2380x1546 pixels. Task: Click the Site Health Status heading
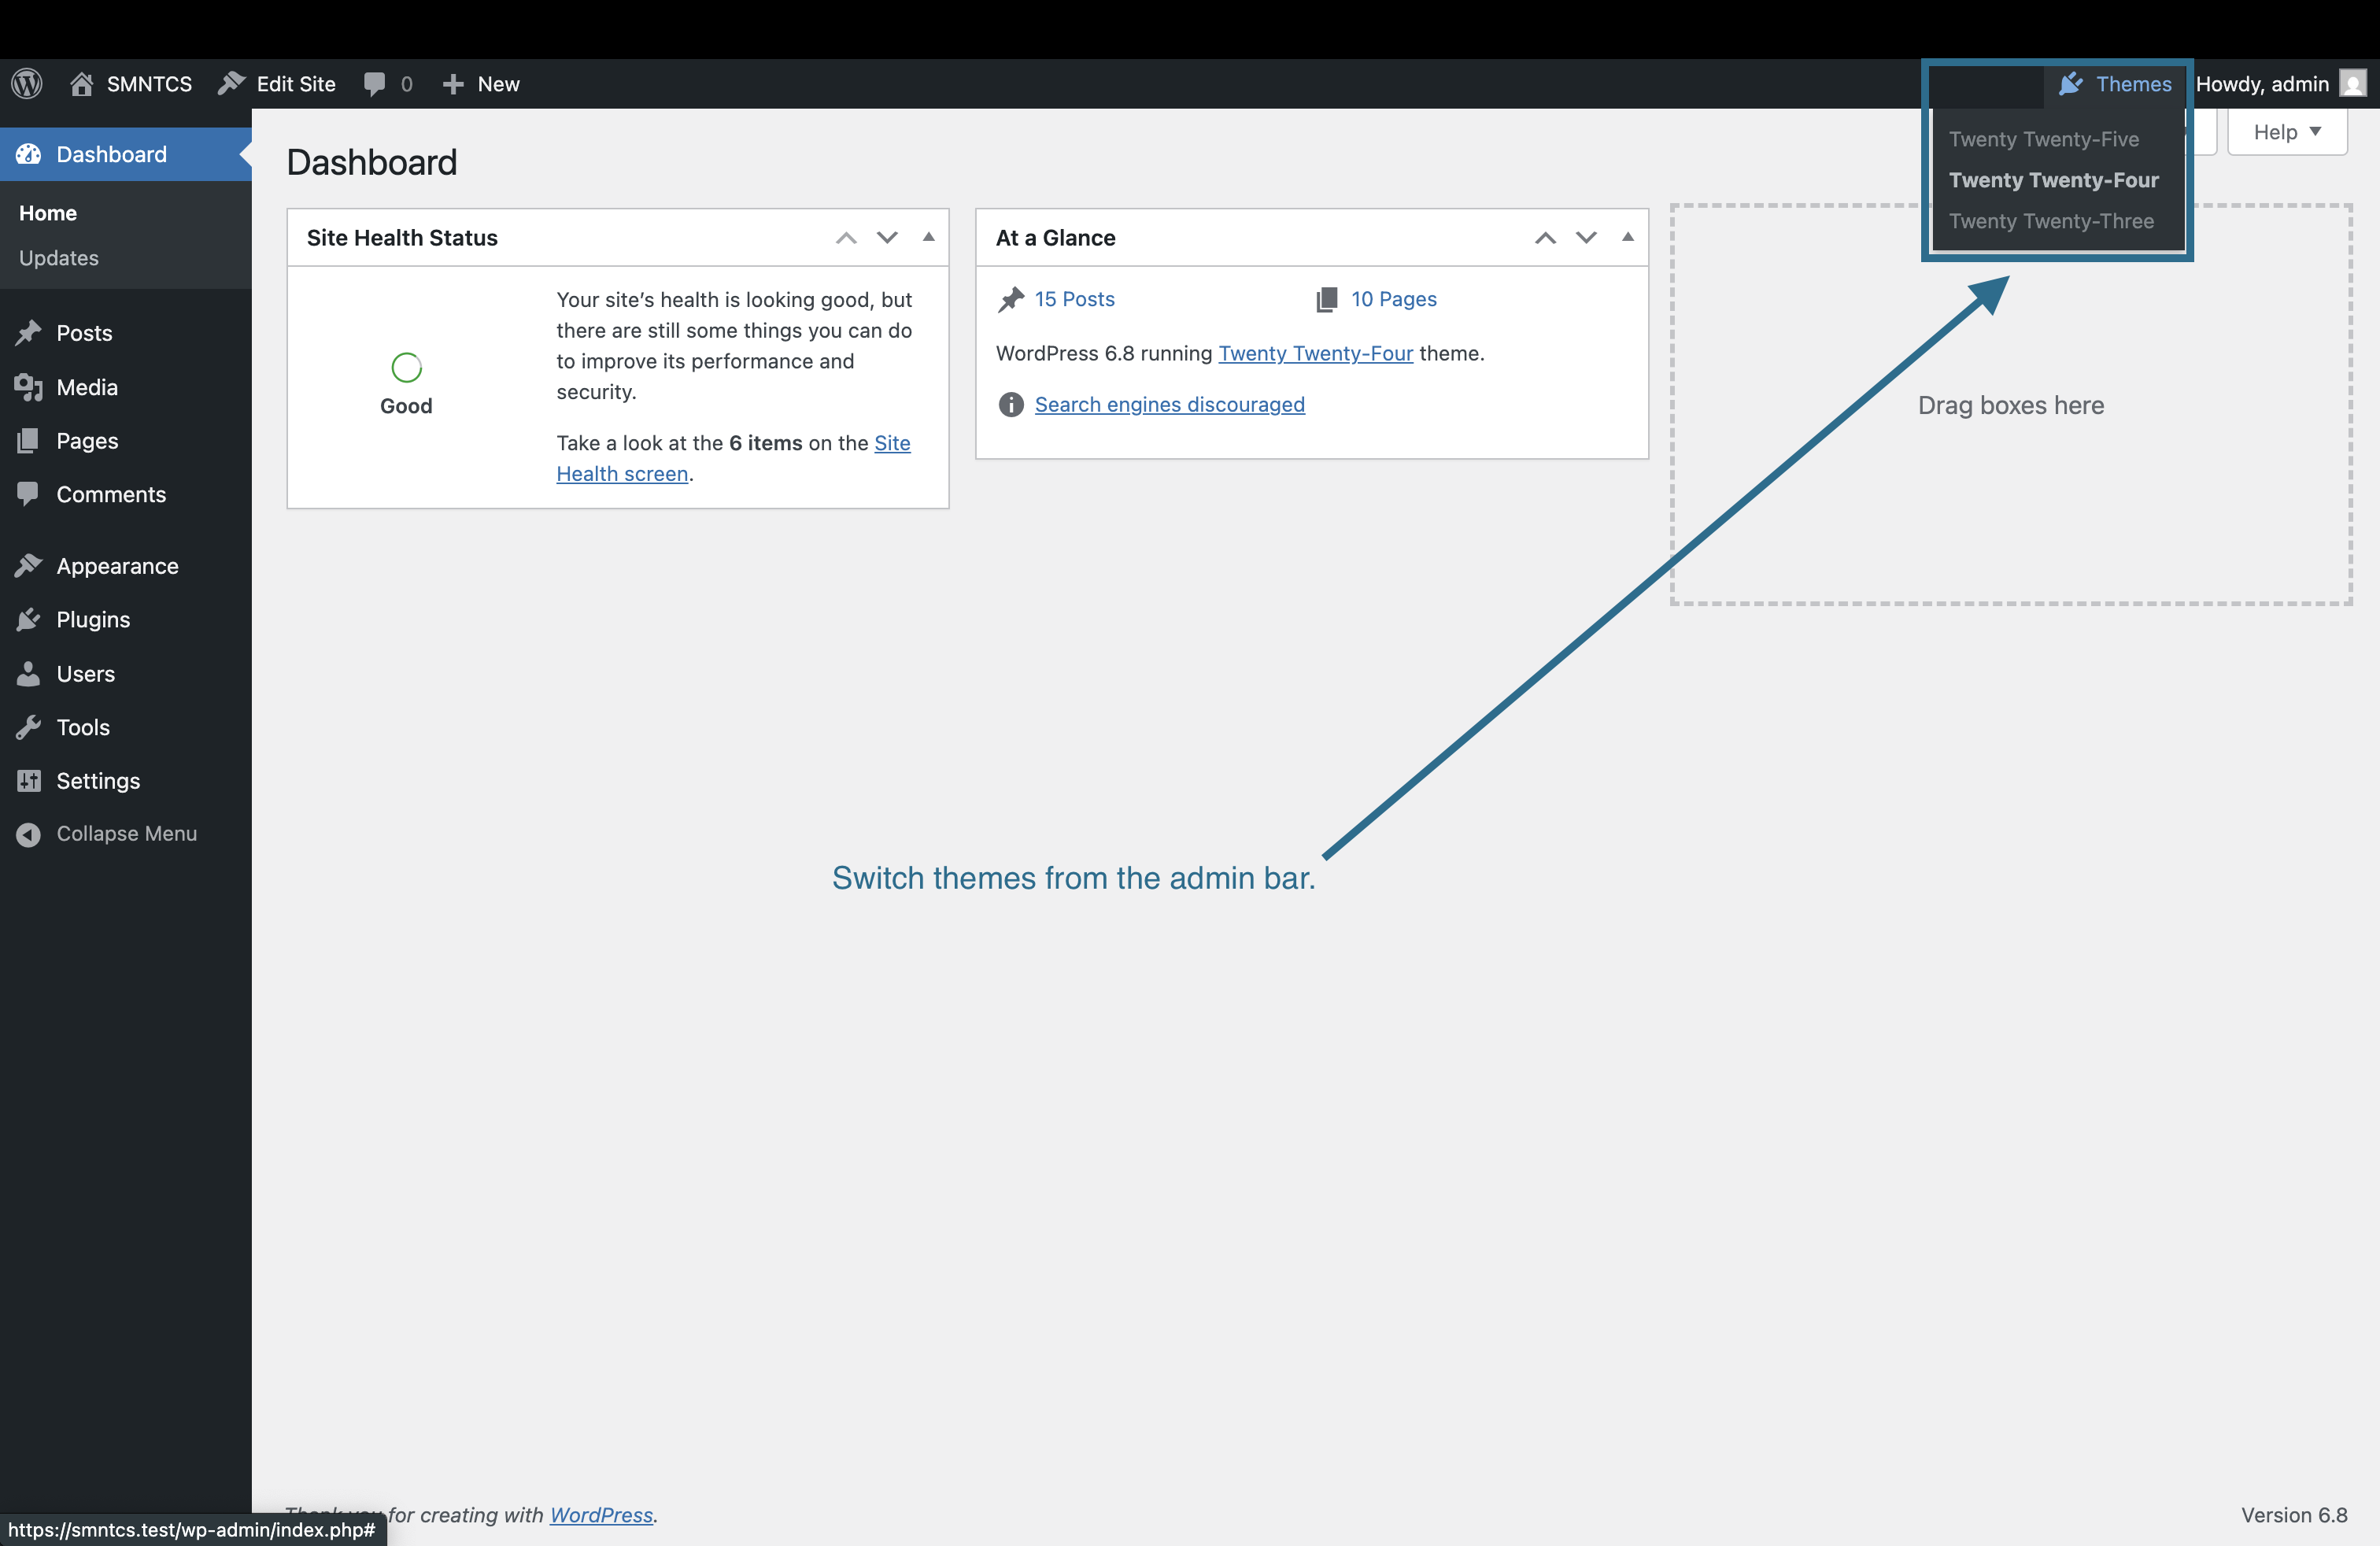tap(402, 238)
